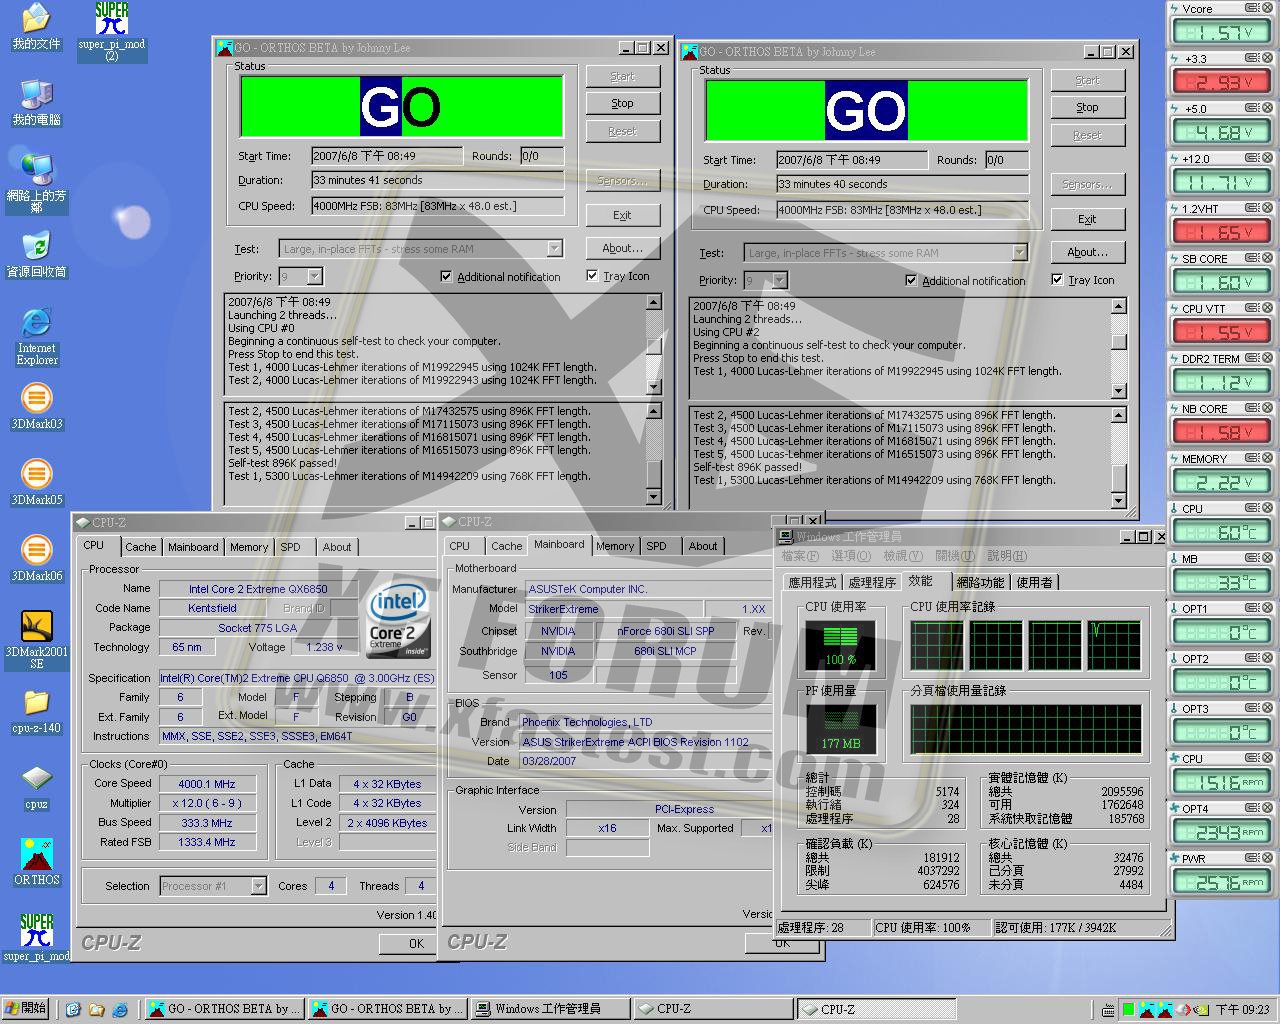
Task: Launch Internet Explorer from the desktop
Action: tap(37, 337)
